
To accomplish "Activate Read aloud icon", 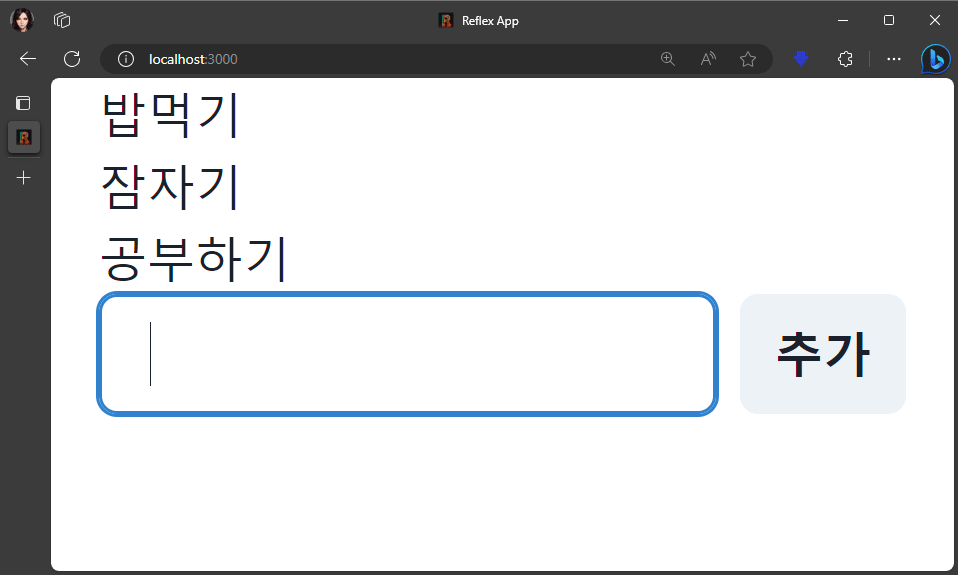I will pyautogui.click(x=708, y=59).
